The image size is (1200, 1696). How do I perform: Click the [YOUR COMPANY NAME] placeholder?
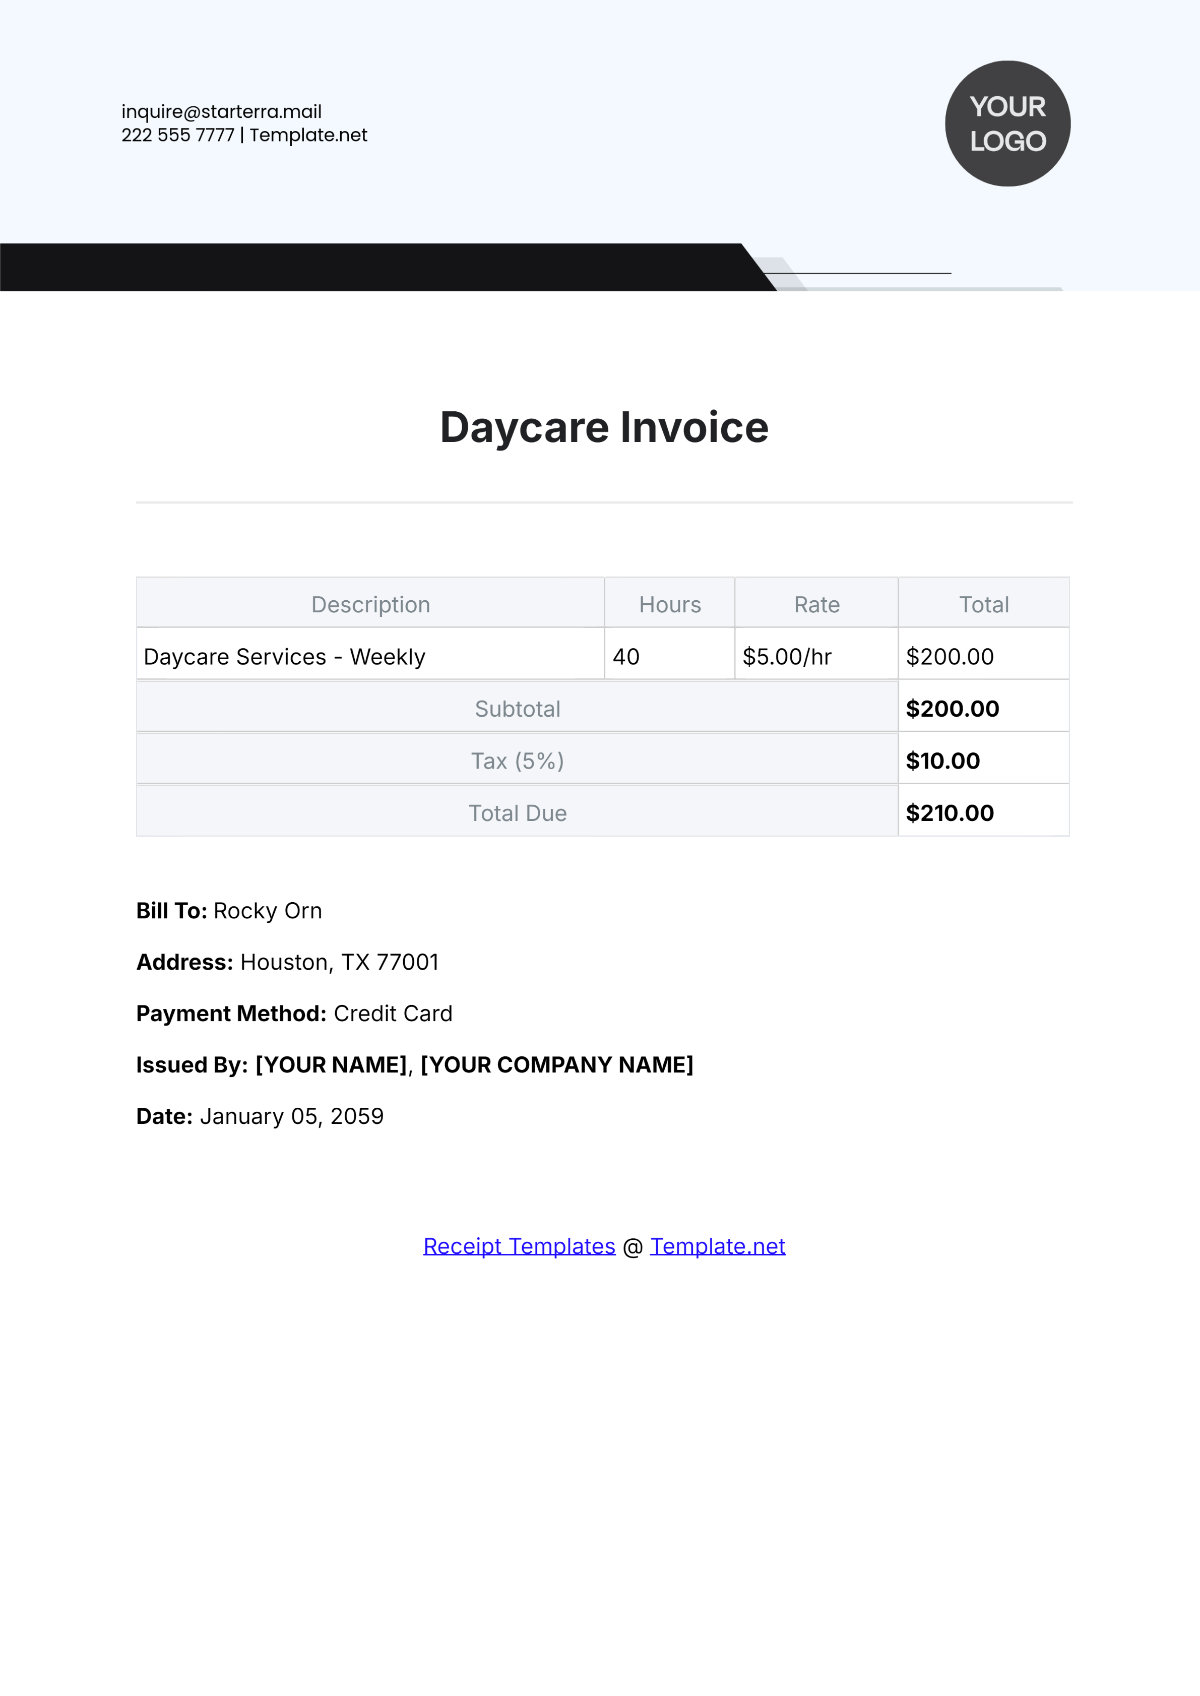557,1065
